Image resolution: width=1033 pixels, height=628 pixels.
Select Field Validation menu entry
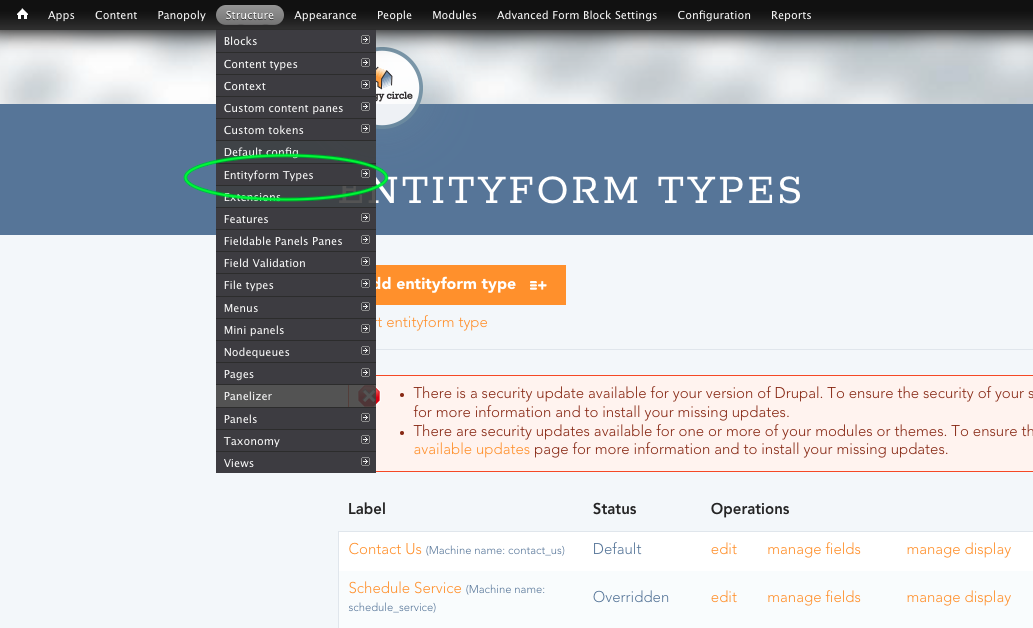[296, 263]
